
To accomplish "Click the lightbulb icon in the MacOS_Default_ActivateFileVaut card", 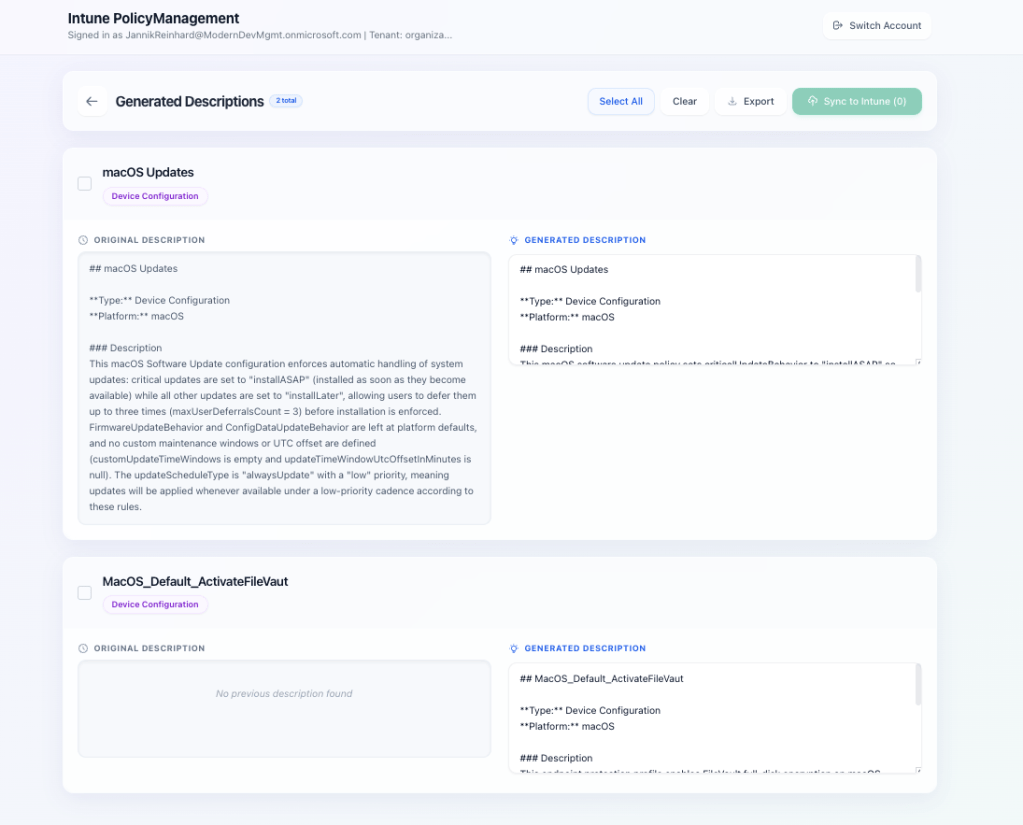I will pos(514,648).
